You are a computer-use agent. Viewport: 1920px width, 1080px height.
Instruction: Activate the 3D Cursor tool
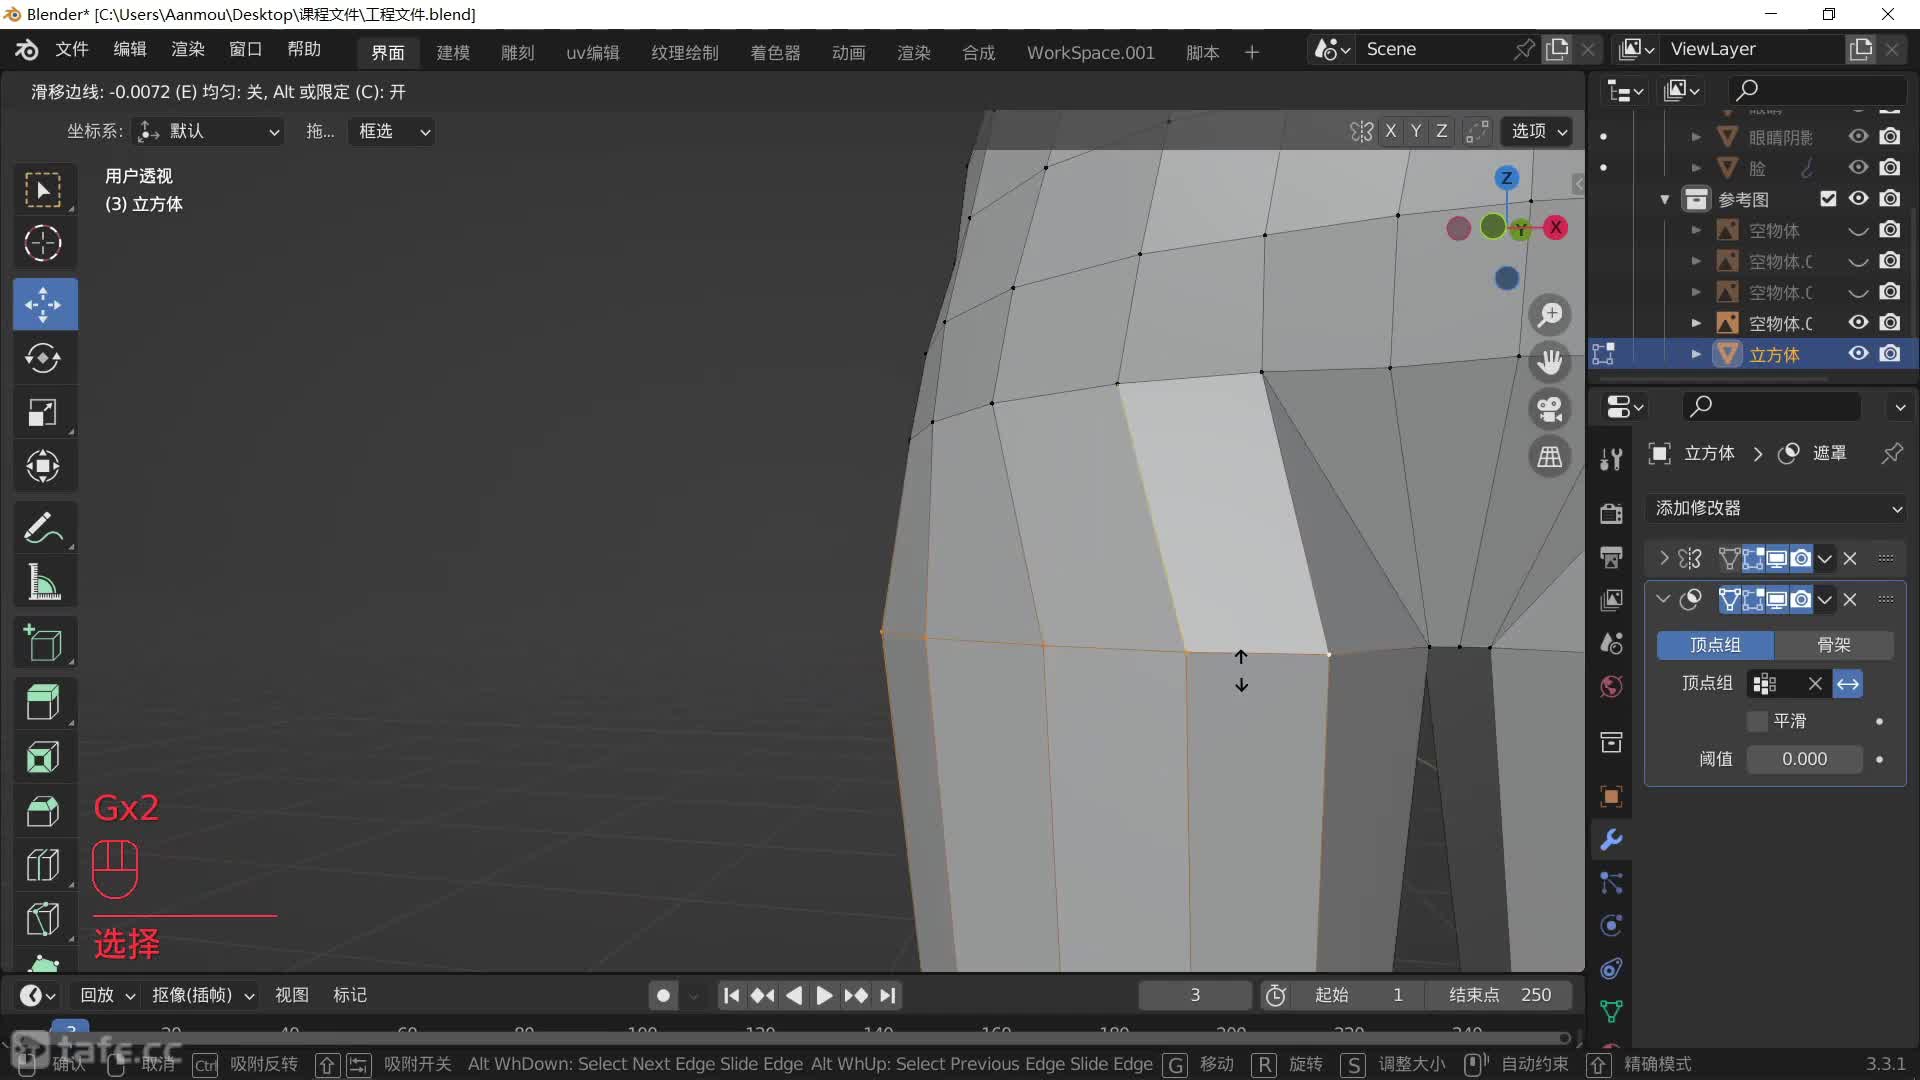44,243
